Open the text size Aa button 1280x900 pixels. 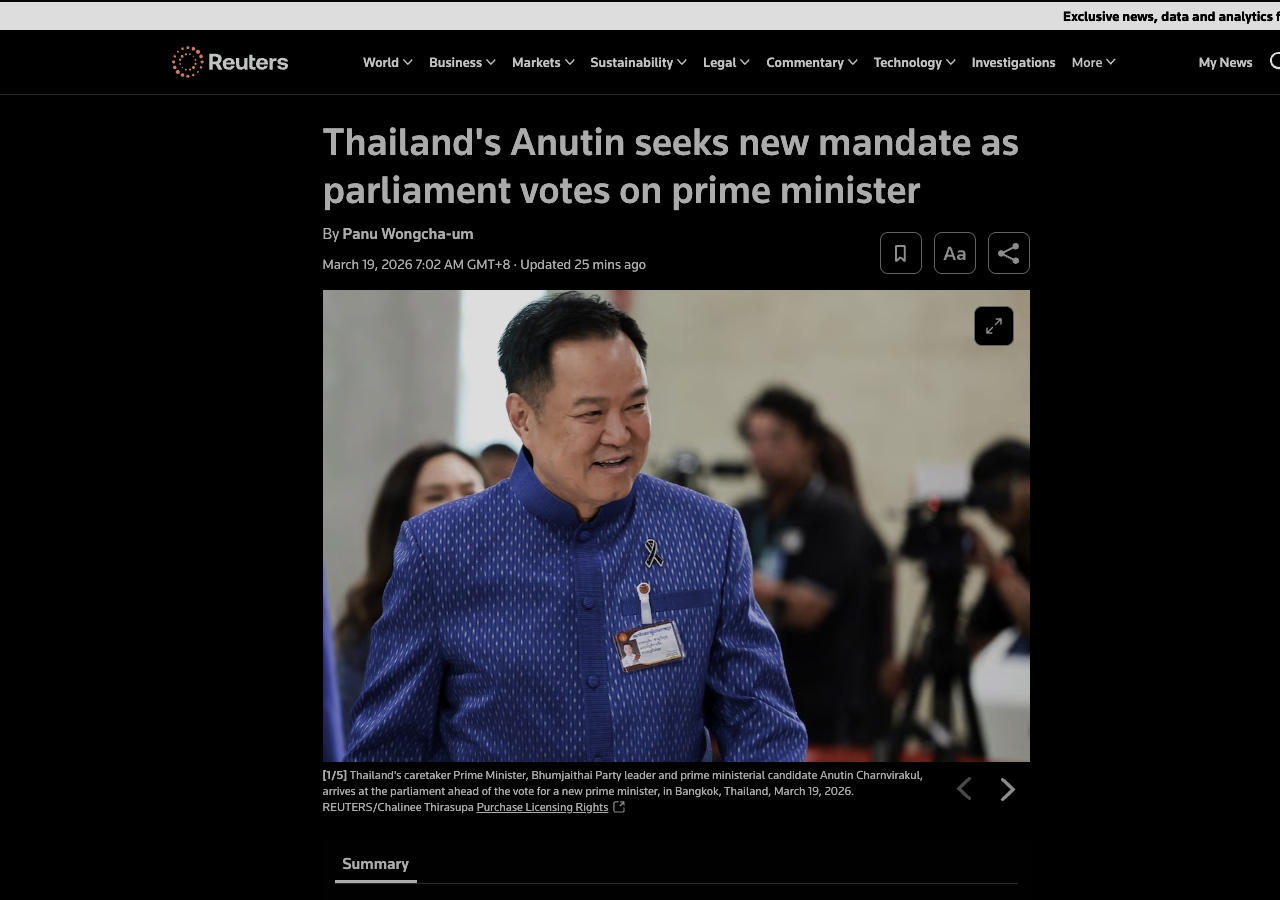coord(955,253)
